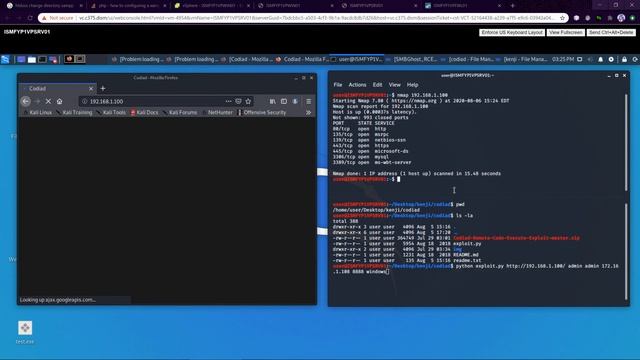Open terminal Edit menu

click(378, 85)
